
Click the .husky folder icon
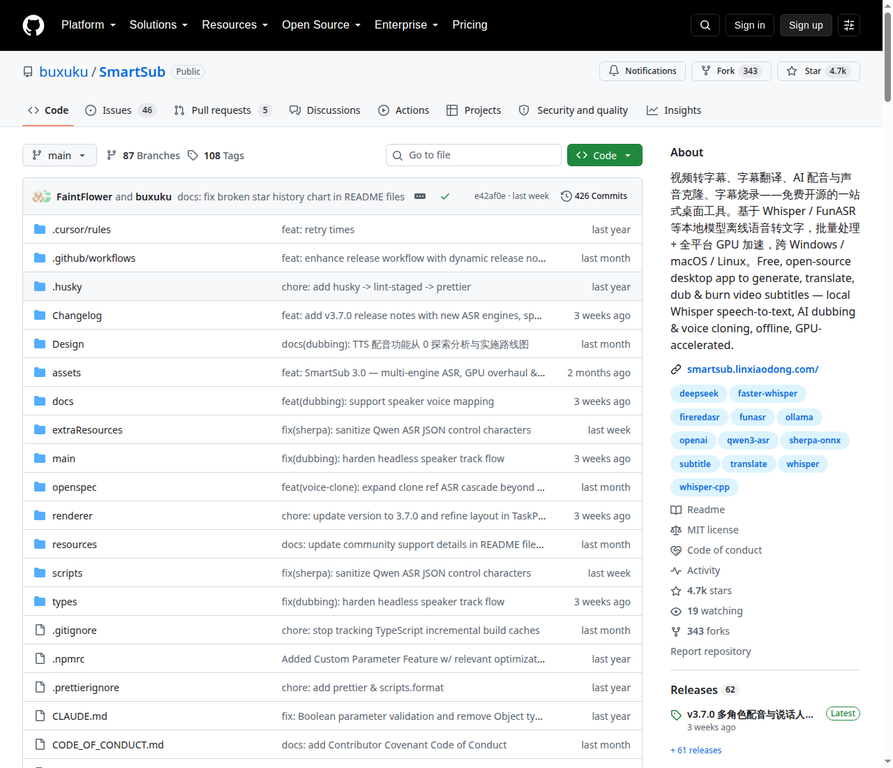(x=40, y=286)
